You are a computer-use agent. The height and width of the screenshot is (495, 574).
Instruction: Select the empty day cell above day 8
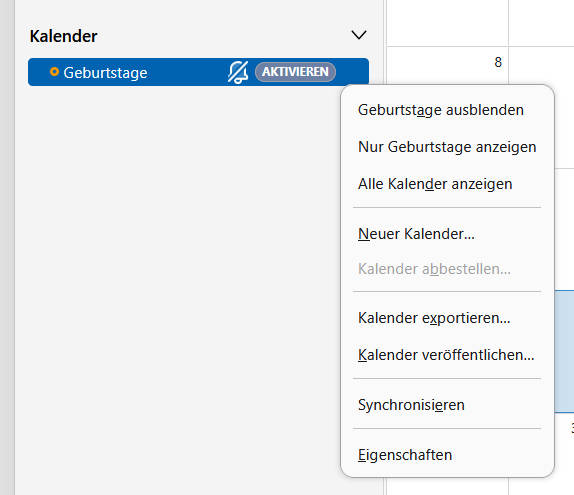pos(447,23)
